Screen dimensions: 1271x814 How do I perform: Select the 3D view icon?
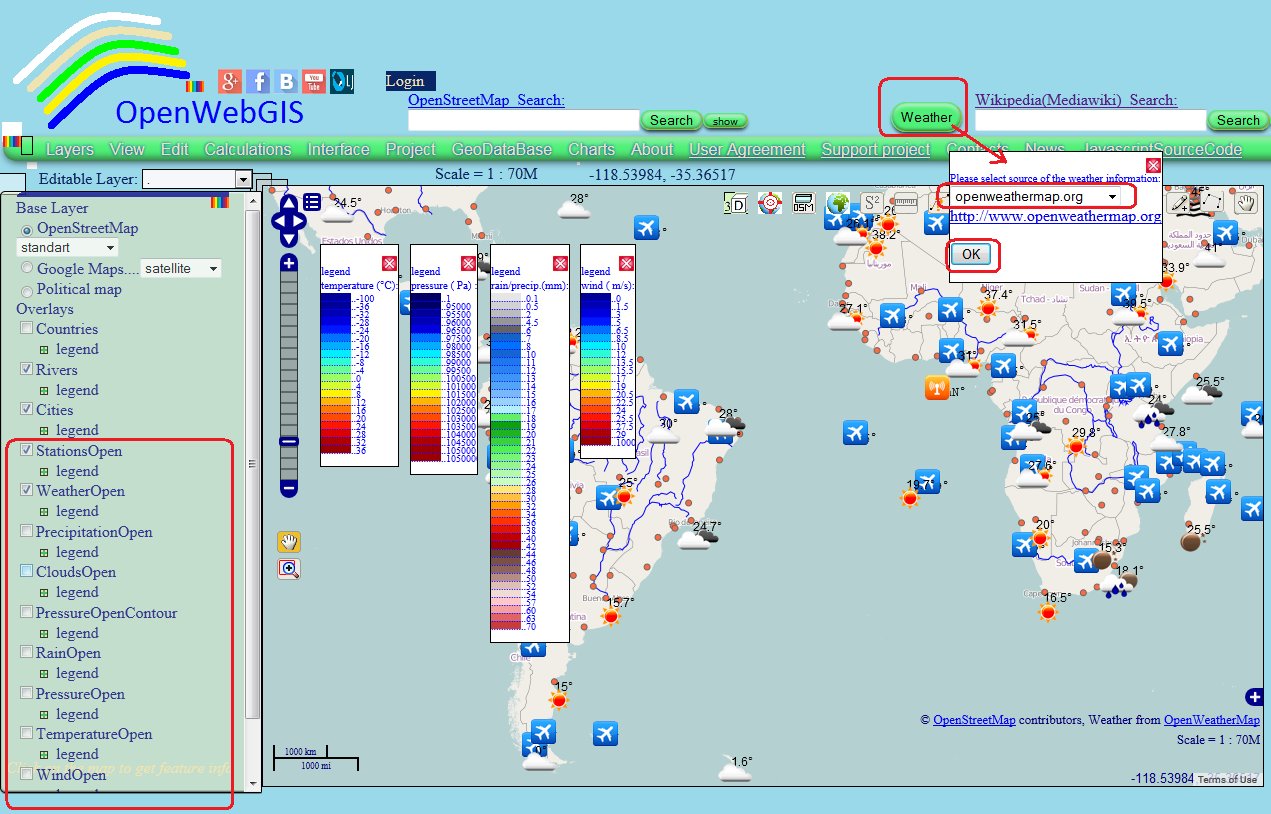click(735, 202)
